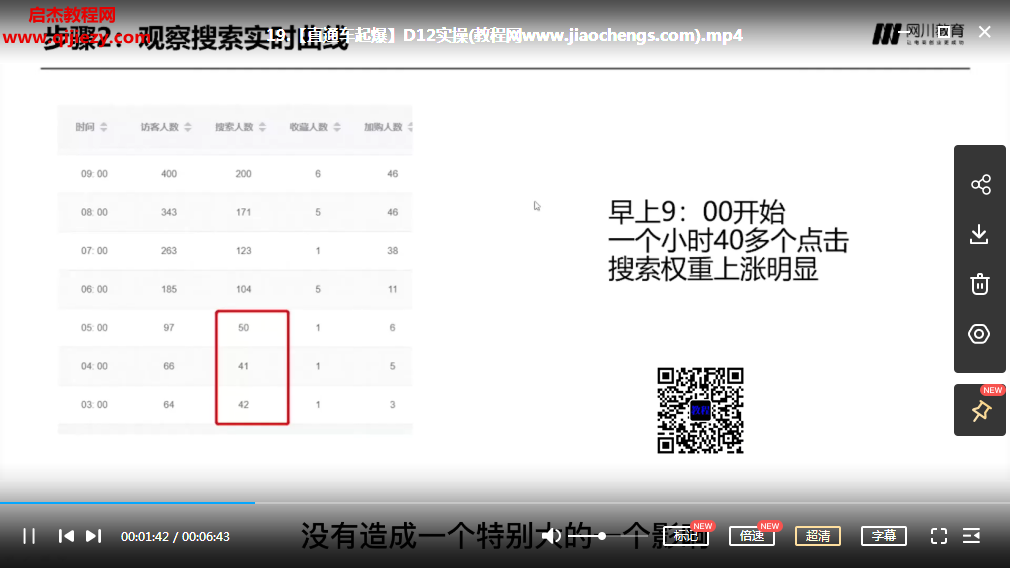Click the share icon in side panel

[980, 185]
